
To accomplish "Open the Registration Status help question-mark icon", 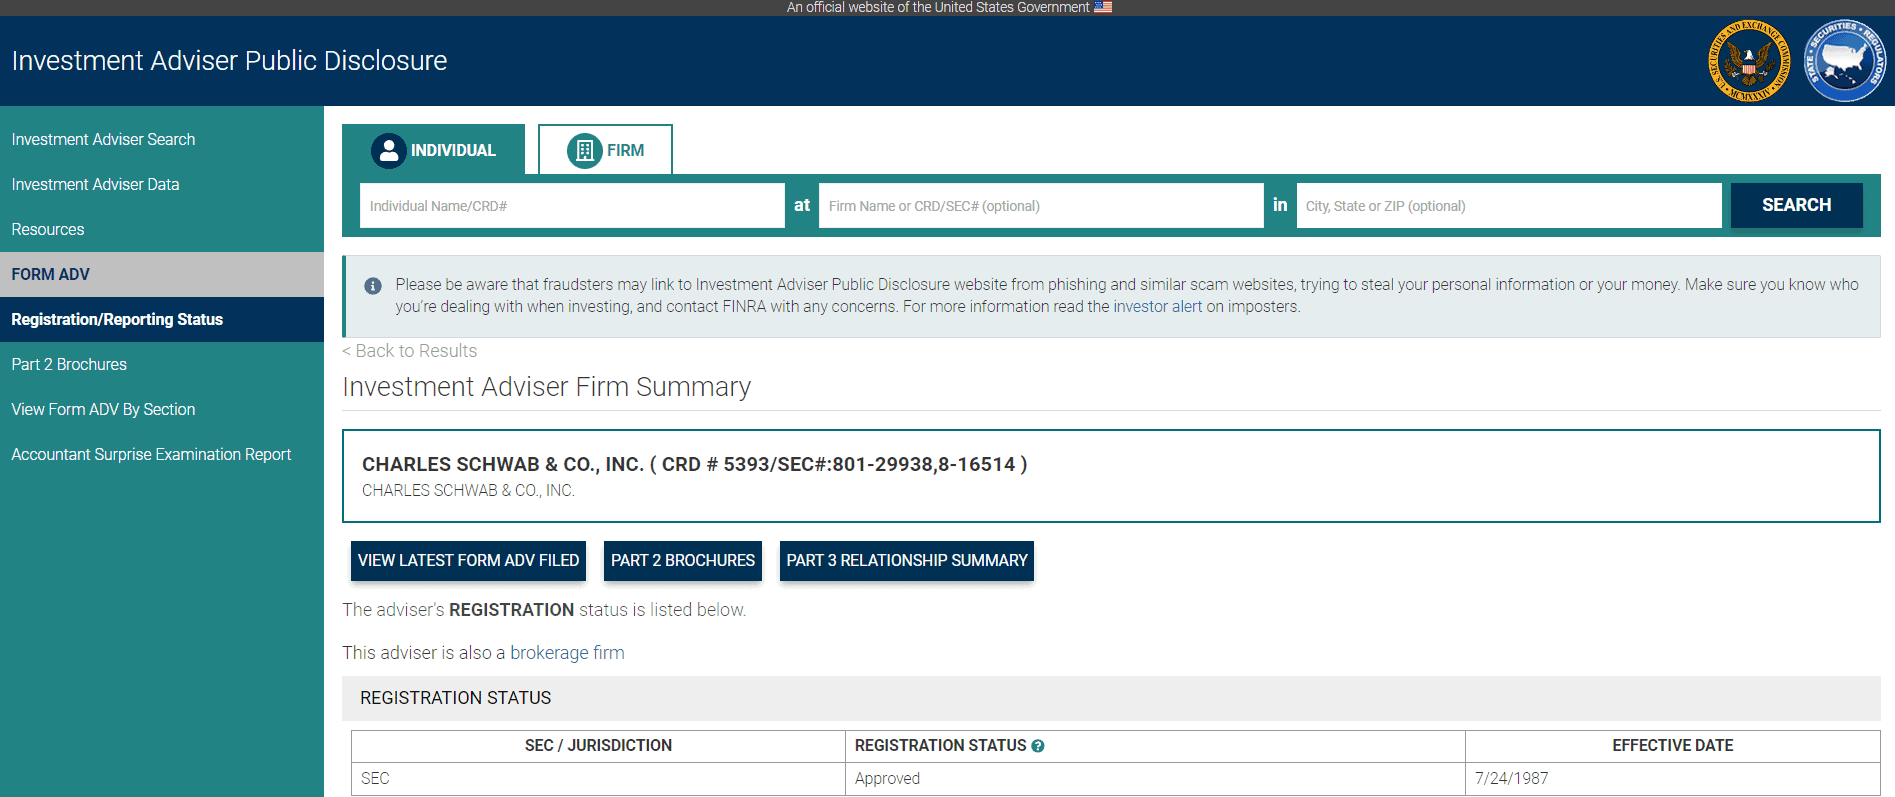I will click(x=1038, y=746).
